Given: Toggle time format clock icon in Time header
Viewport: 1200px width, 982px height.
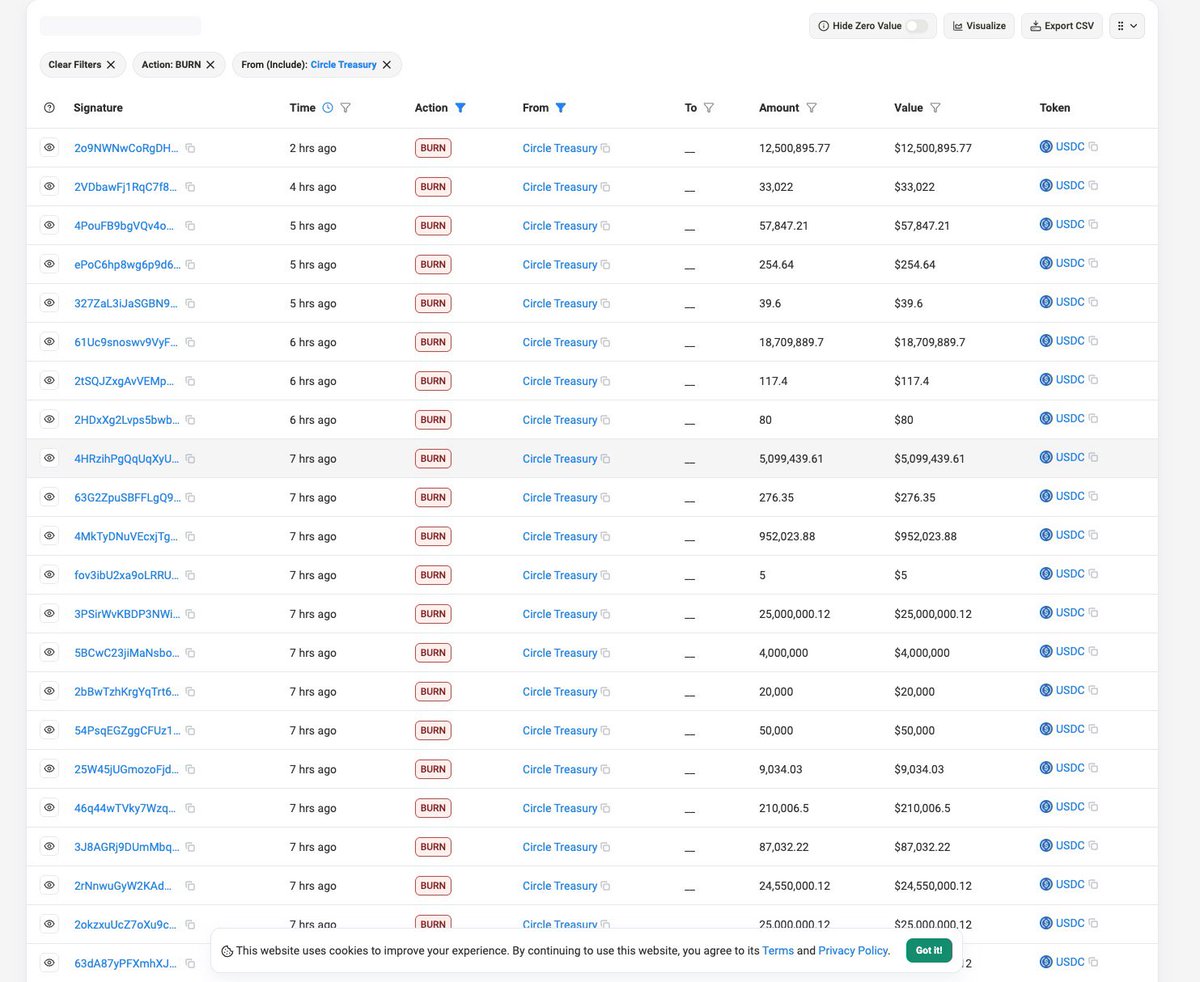Looking at the screenshot, I should [x=326, y=108].
